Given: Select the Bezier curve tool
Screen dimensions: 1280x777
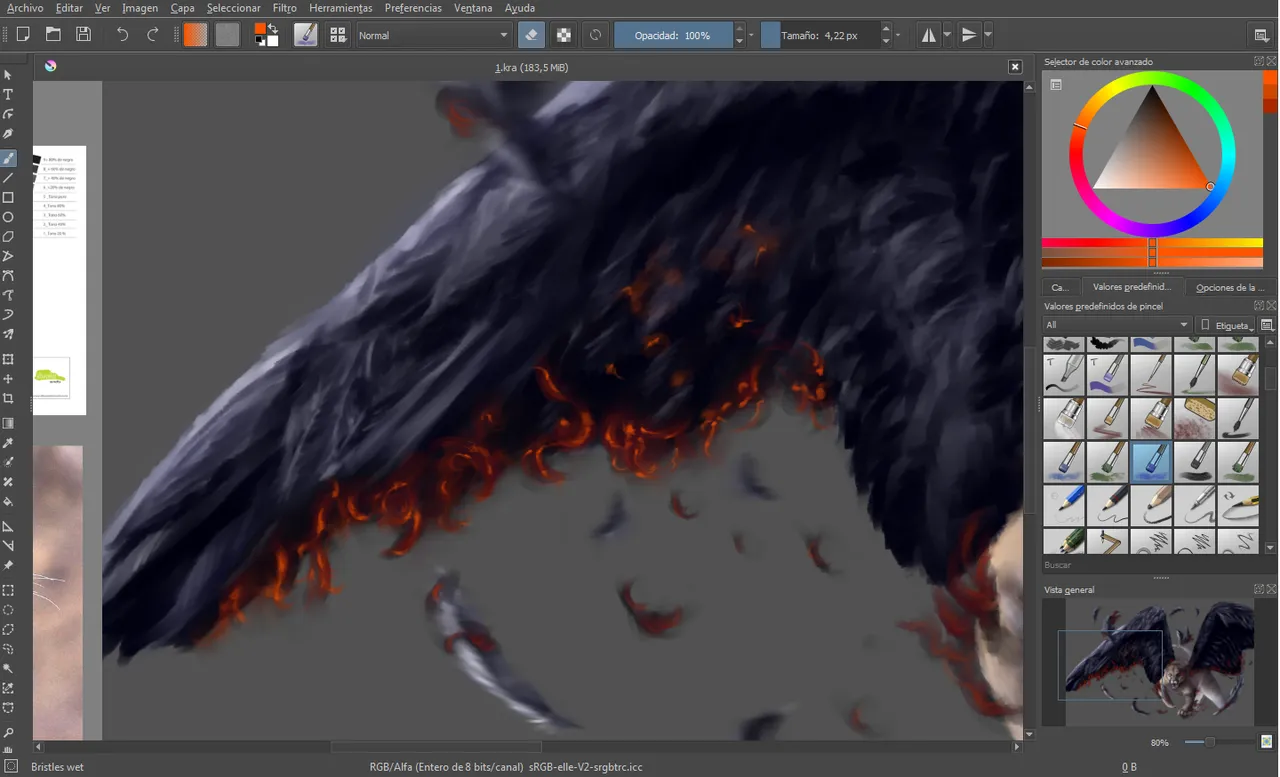Looking at the screenshot, I should (x=8, y=276).
